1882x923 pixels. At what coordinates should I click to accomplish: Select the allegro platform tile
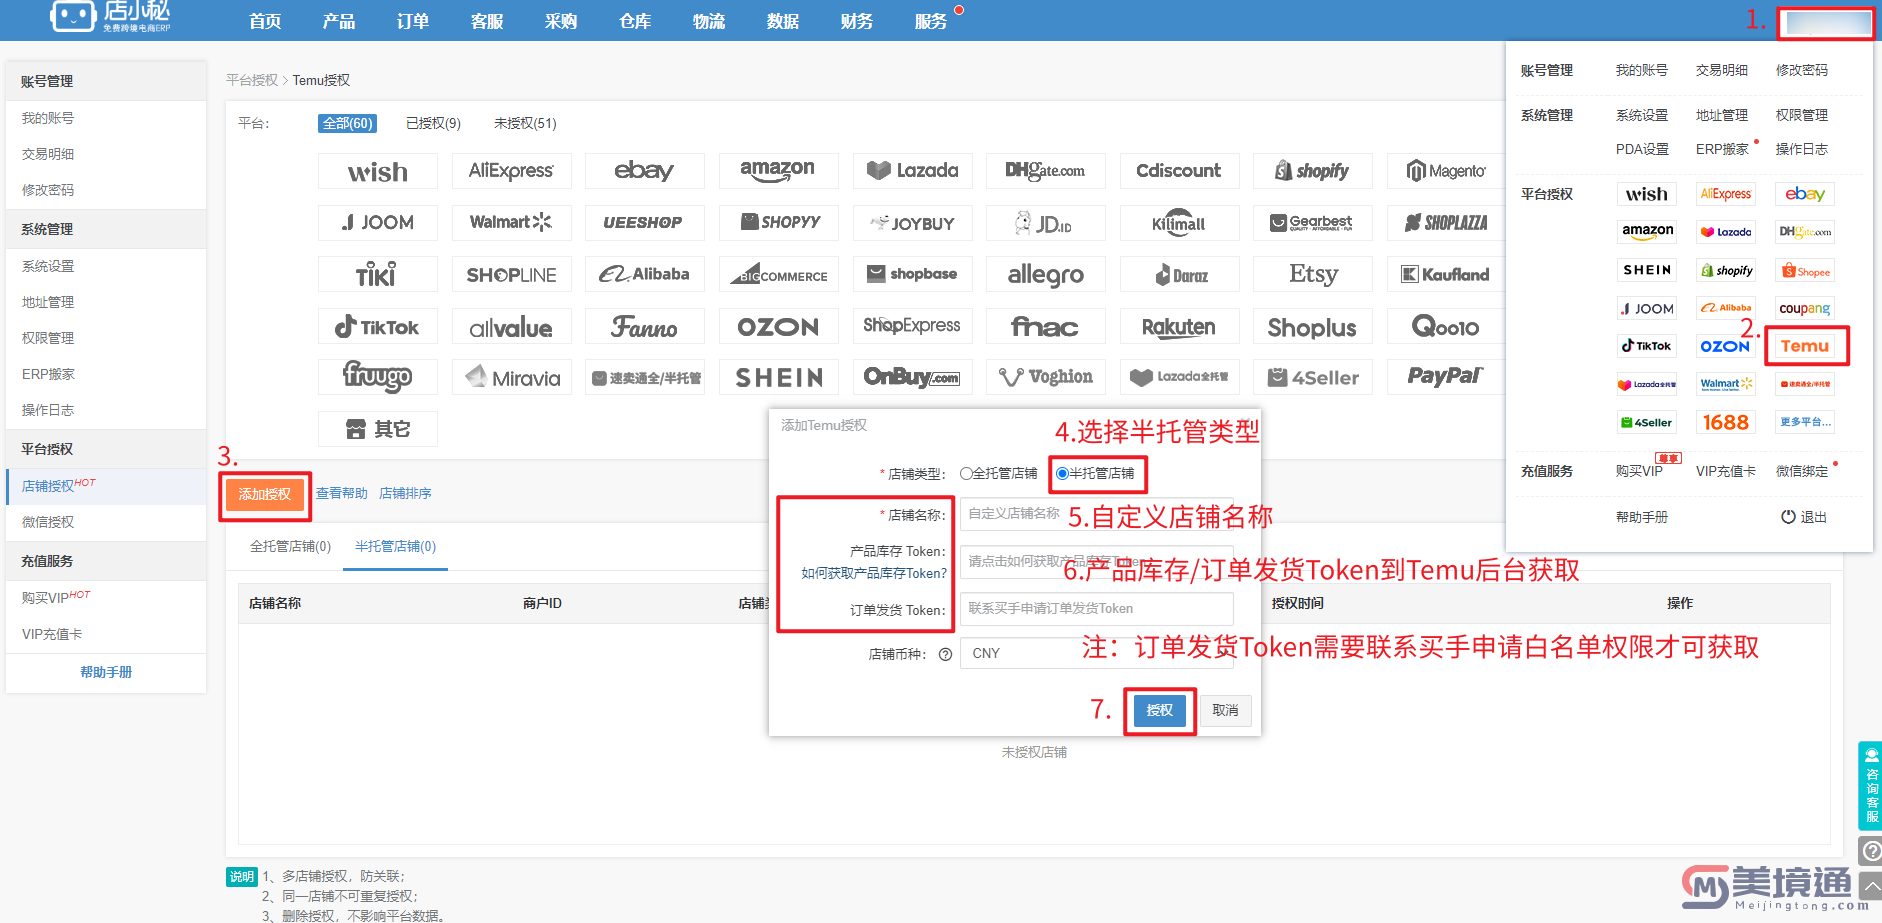(x=1046, y=274)
